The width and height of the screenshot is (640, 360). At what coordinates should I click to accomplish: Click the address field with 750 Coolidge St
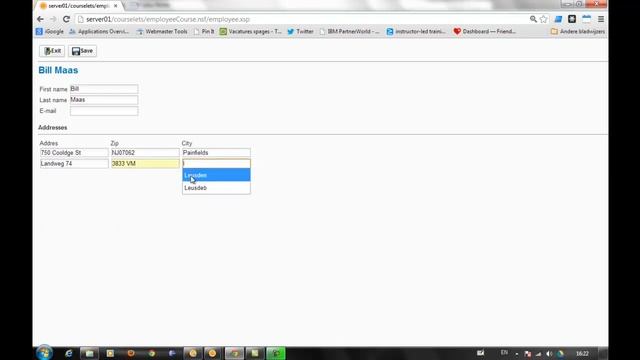[x=74, y=153]
